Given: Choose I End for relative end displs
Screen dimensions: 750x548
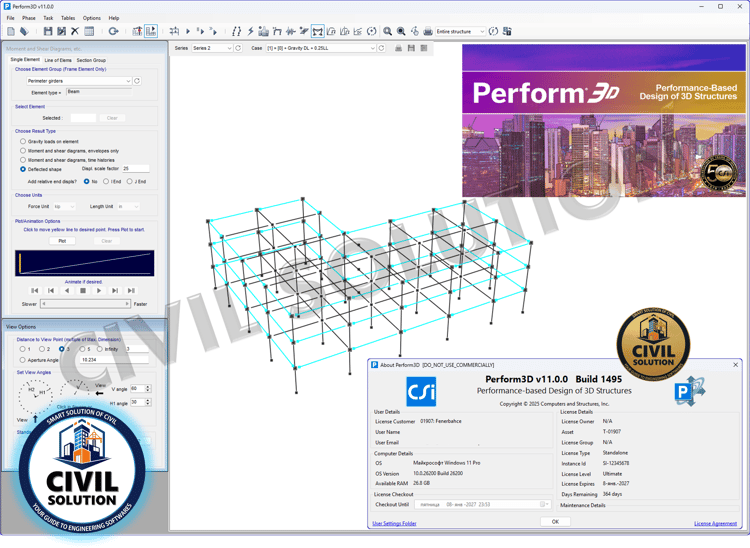Looking at the screenshot, I should (106, 182).
